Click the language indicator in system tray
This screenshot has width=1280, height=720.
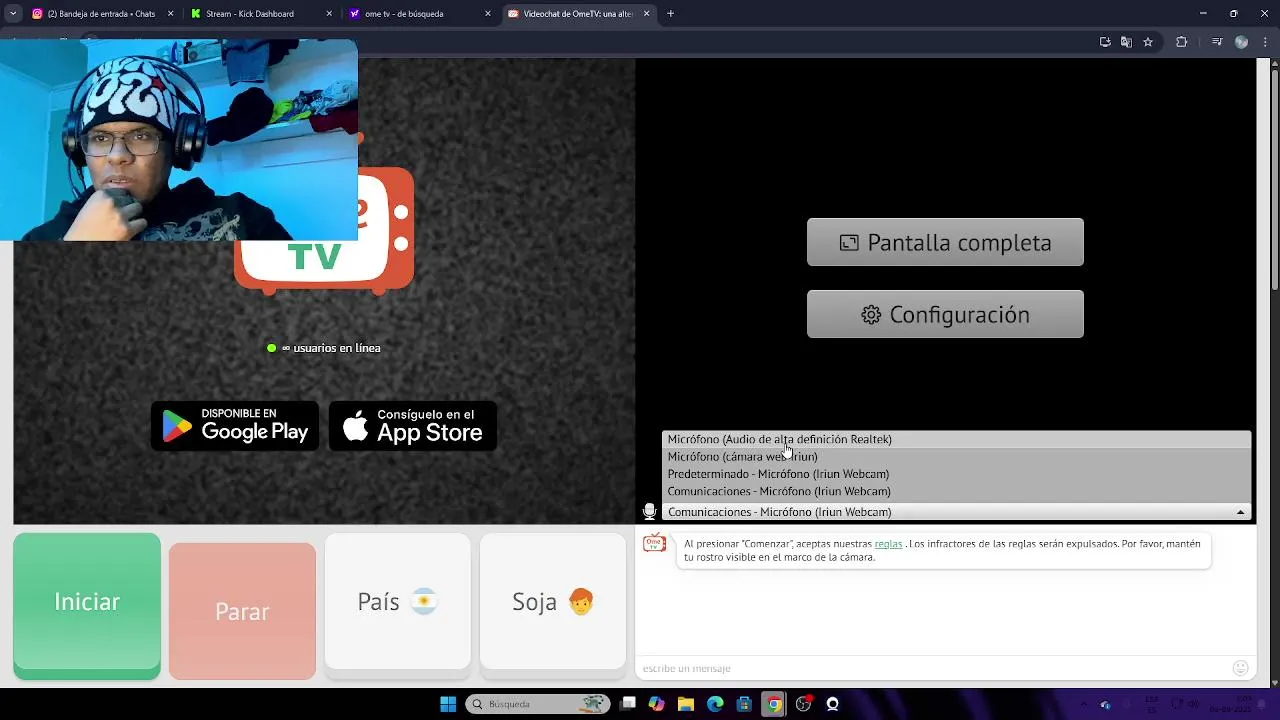[1151, 704]
